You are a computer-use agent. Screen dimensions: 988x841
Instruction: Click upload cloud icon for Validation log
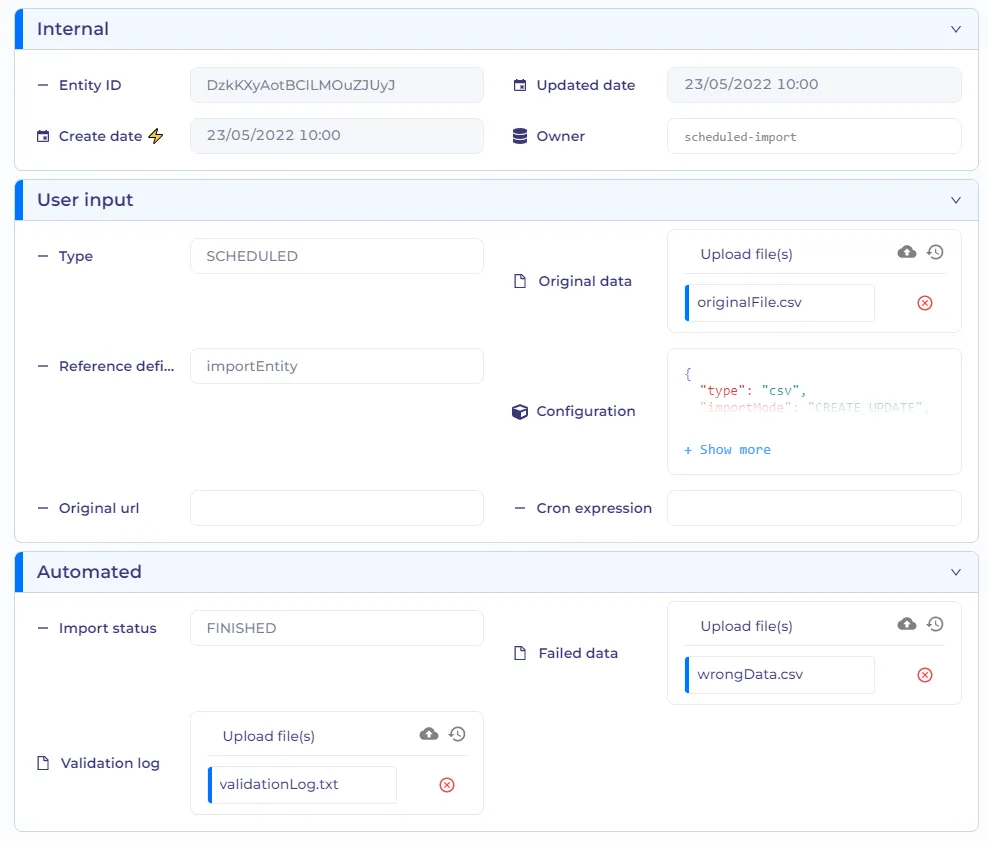(429, 735)
